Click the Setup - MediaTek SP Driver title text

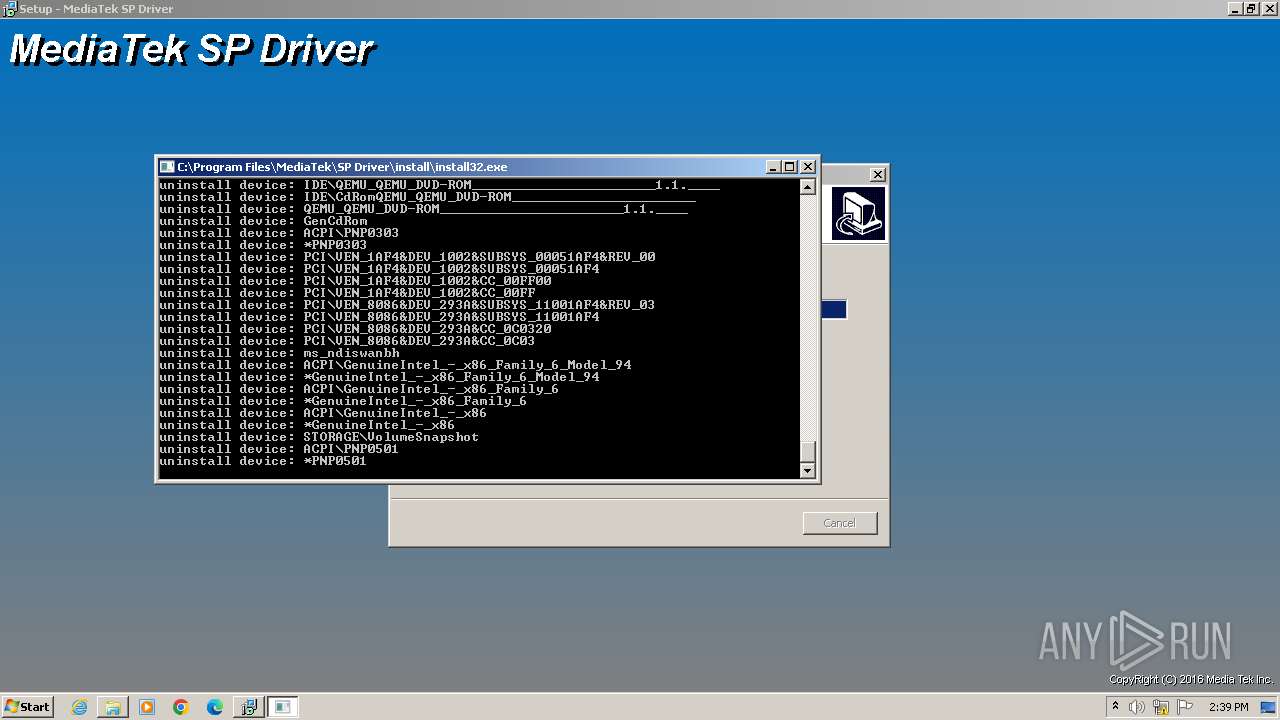coord(96,8)
